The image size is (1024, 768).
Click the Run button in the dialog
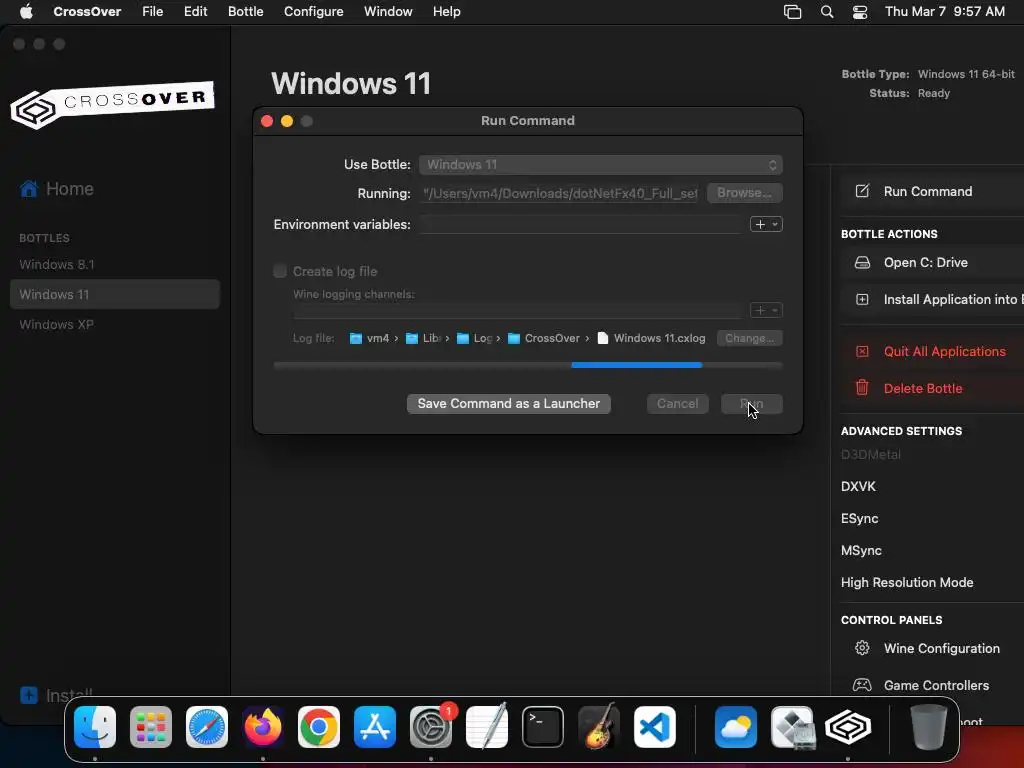tap(752, 404)
